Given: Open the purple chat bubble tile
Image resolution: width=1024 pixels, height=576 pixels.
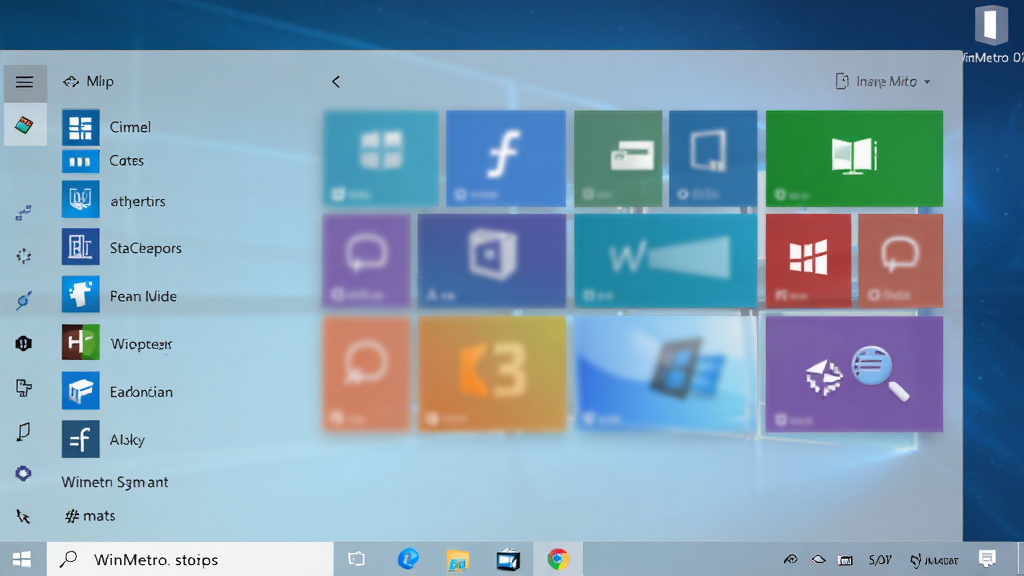Looking at the screenshot, I should click(x=366, y=261).
